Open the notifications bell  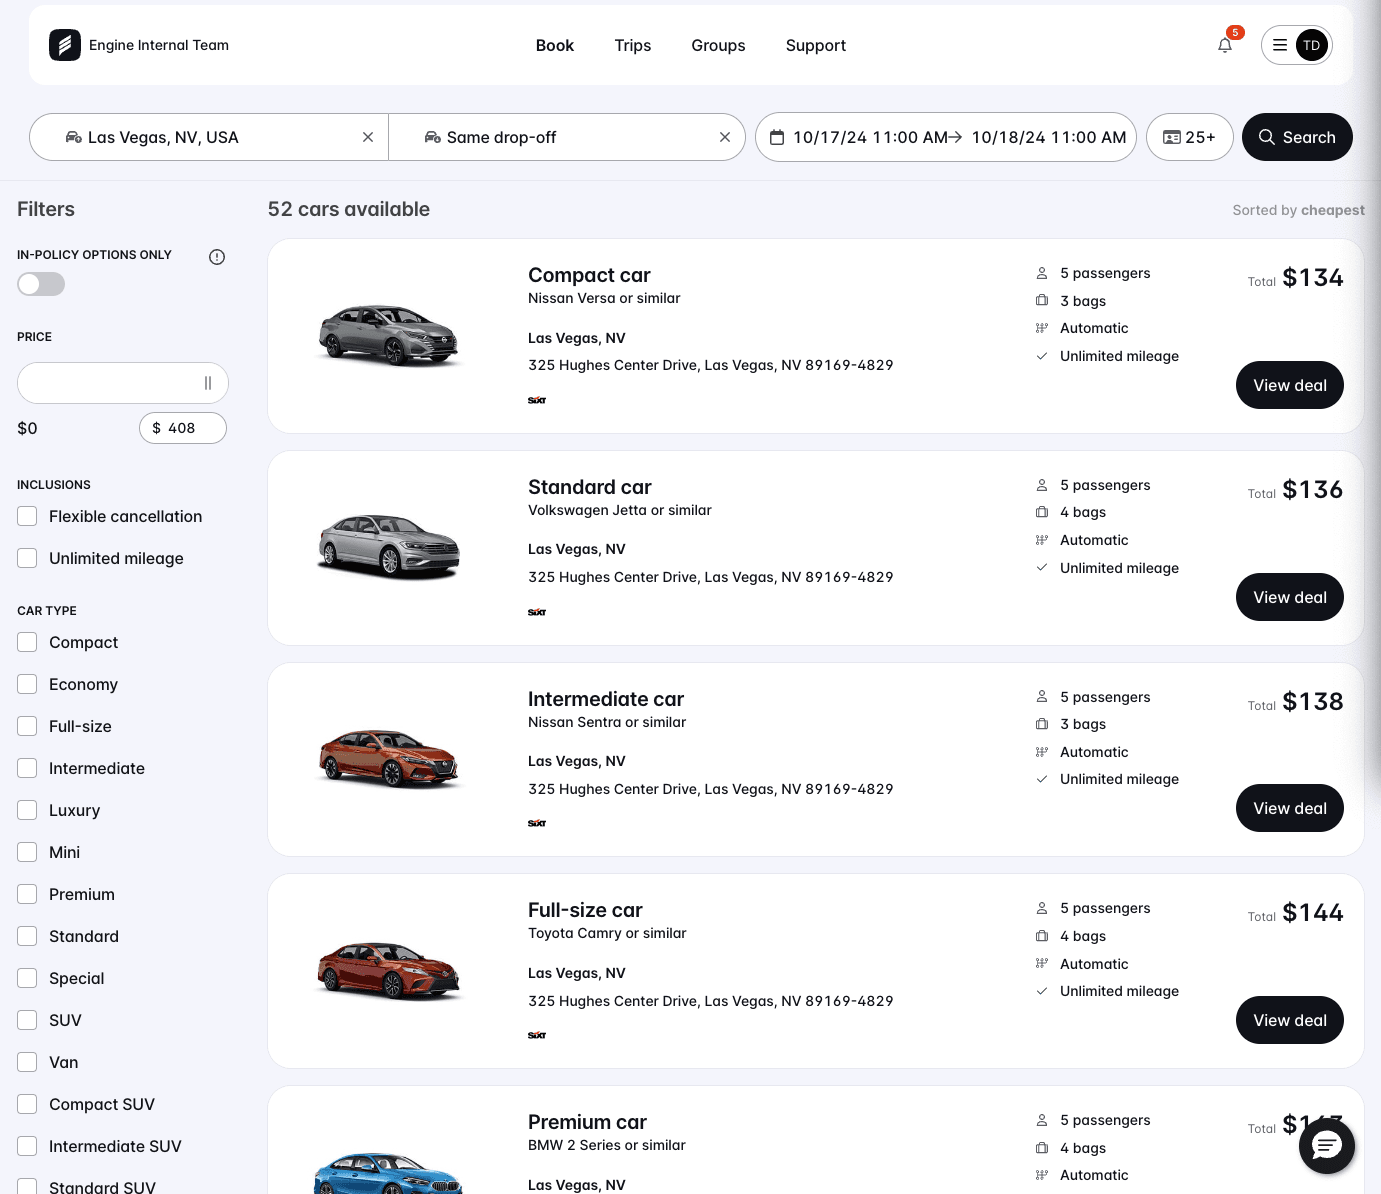click(1225, 45)
